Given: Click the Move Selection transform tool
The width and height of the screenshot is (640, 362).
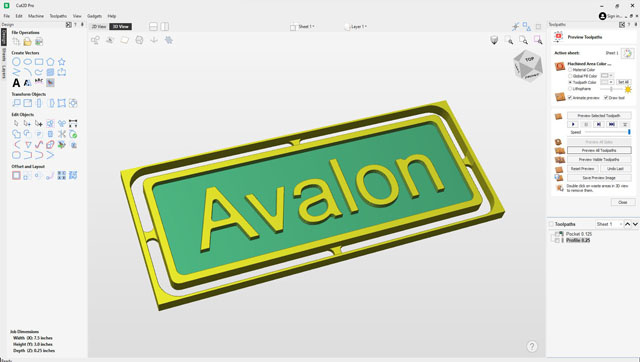Looking at the screenshot, I should (16, 103).
